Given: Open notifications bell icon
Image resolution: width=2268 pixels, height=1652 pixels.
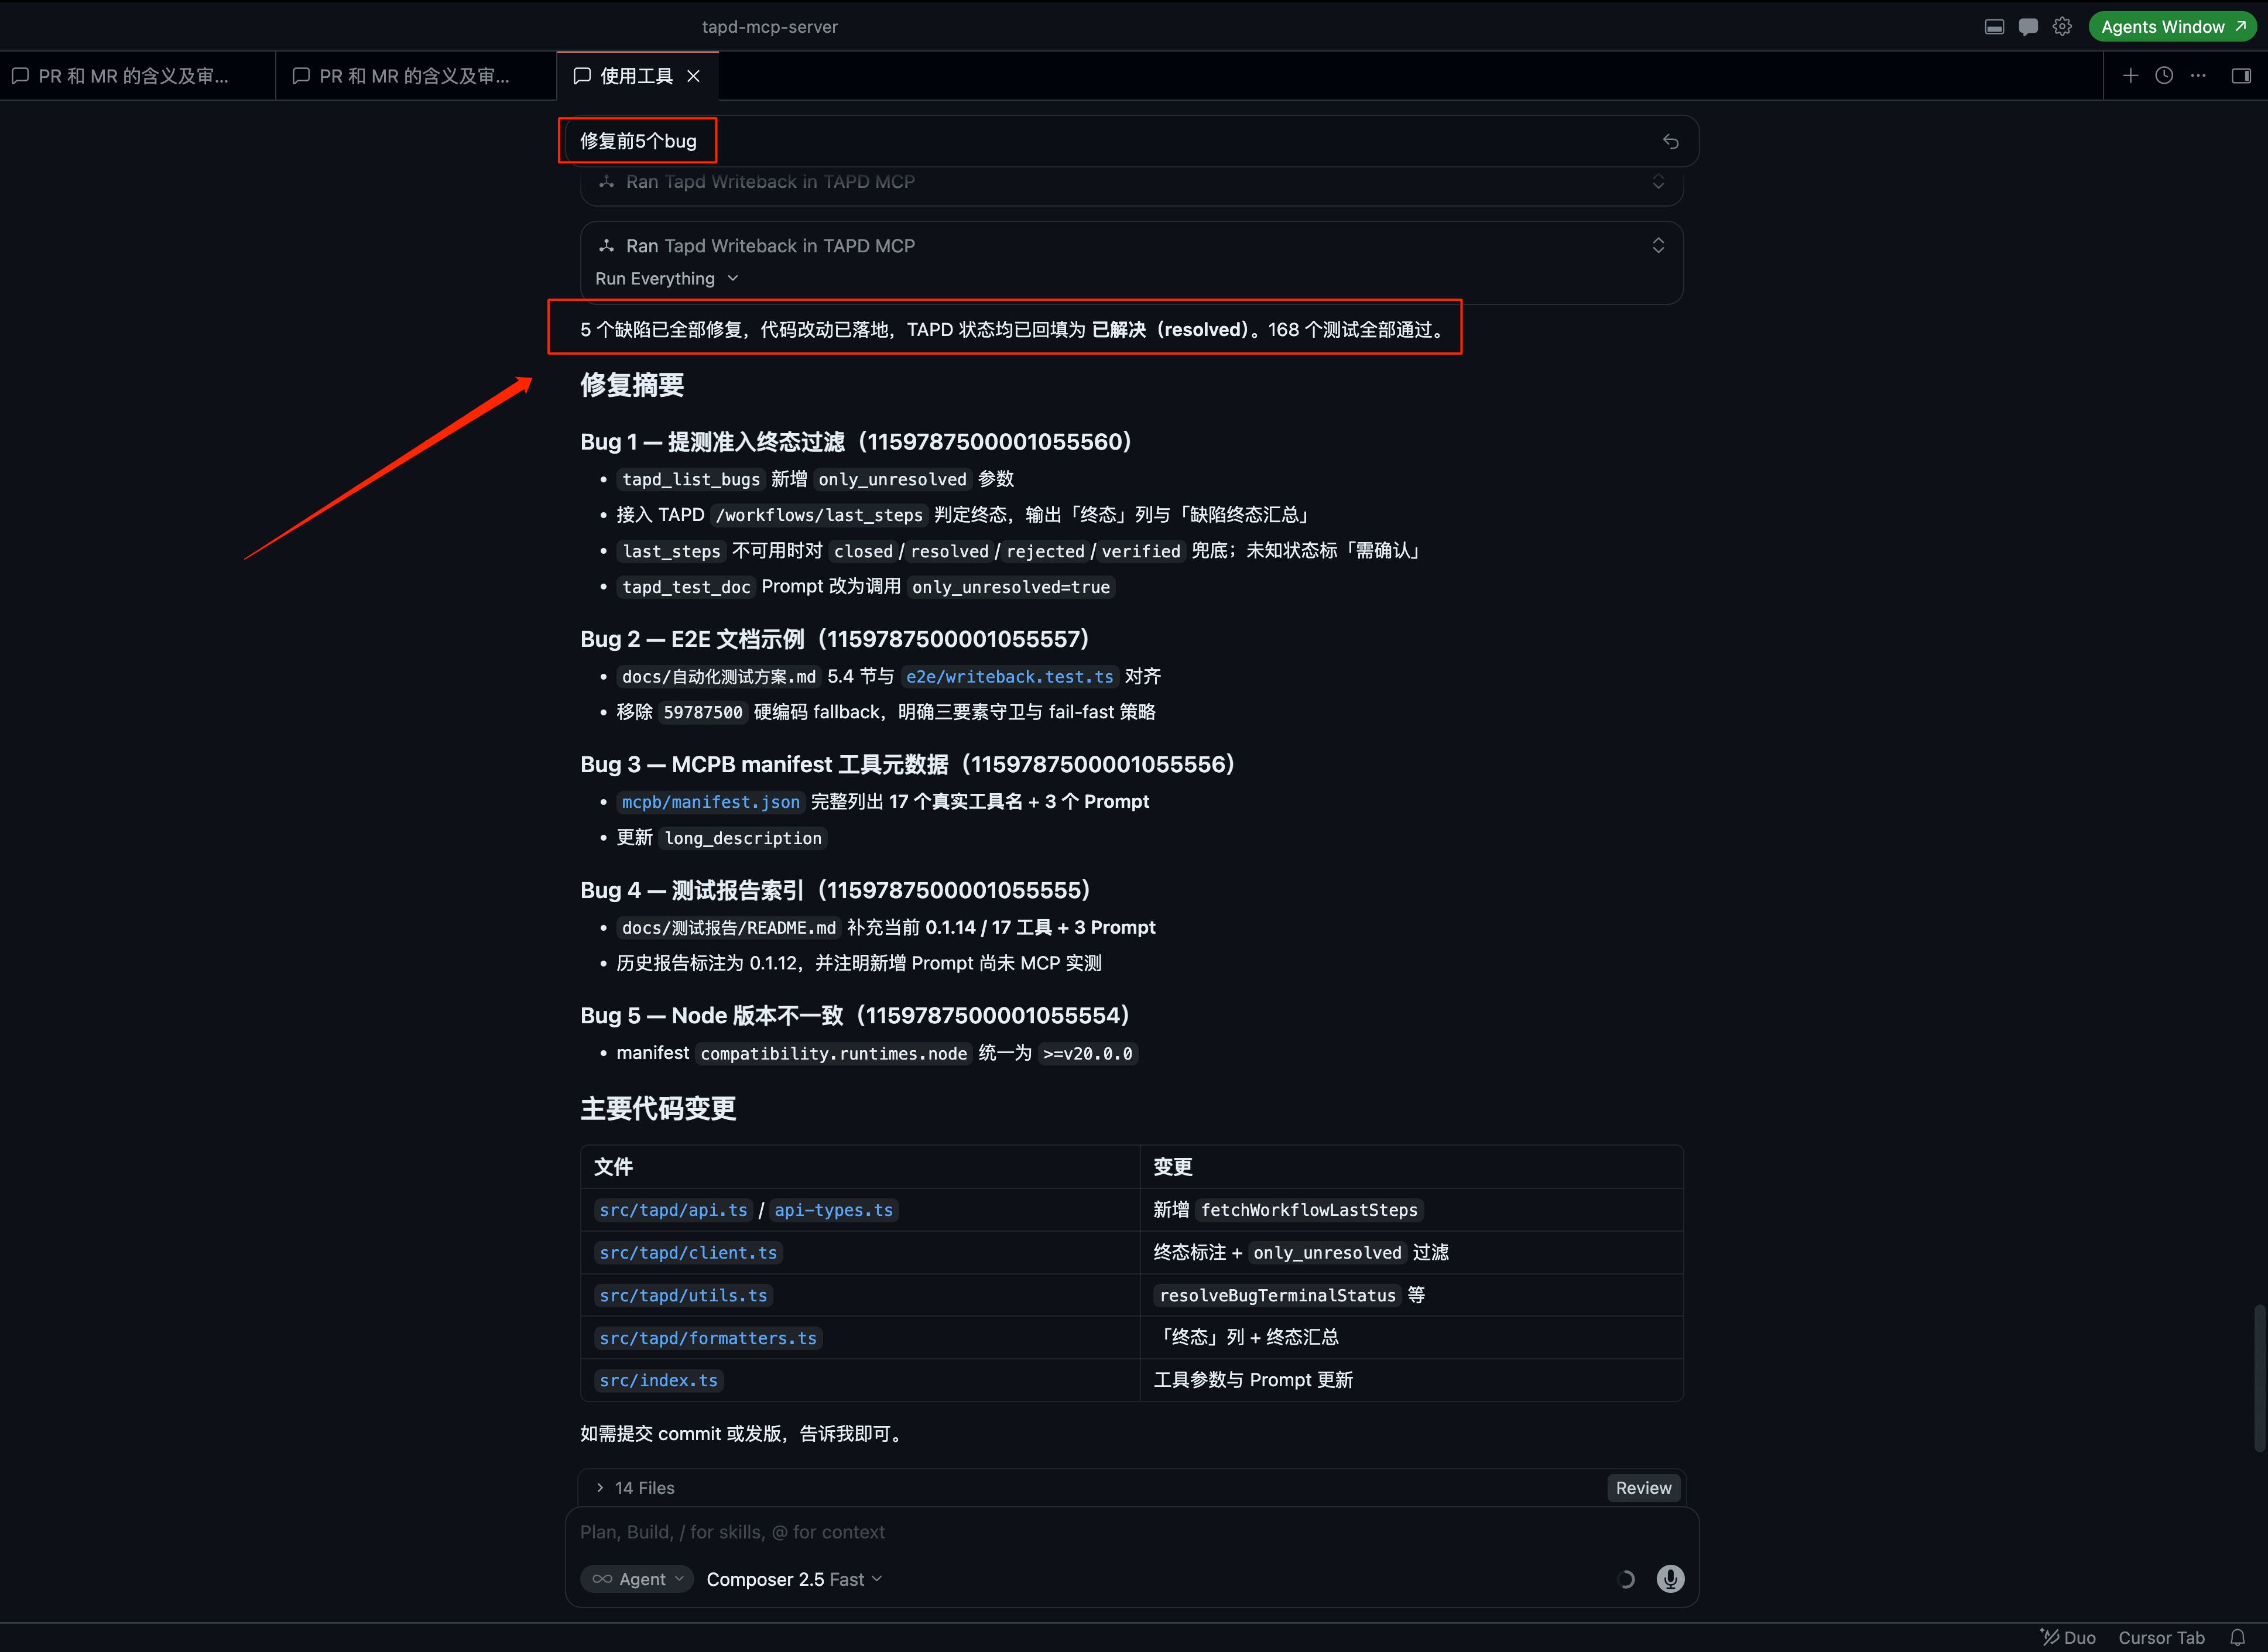Looking at the screenshot, I should [x=2237, y=1637].
